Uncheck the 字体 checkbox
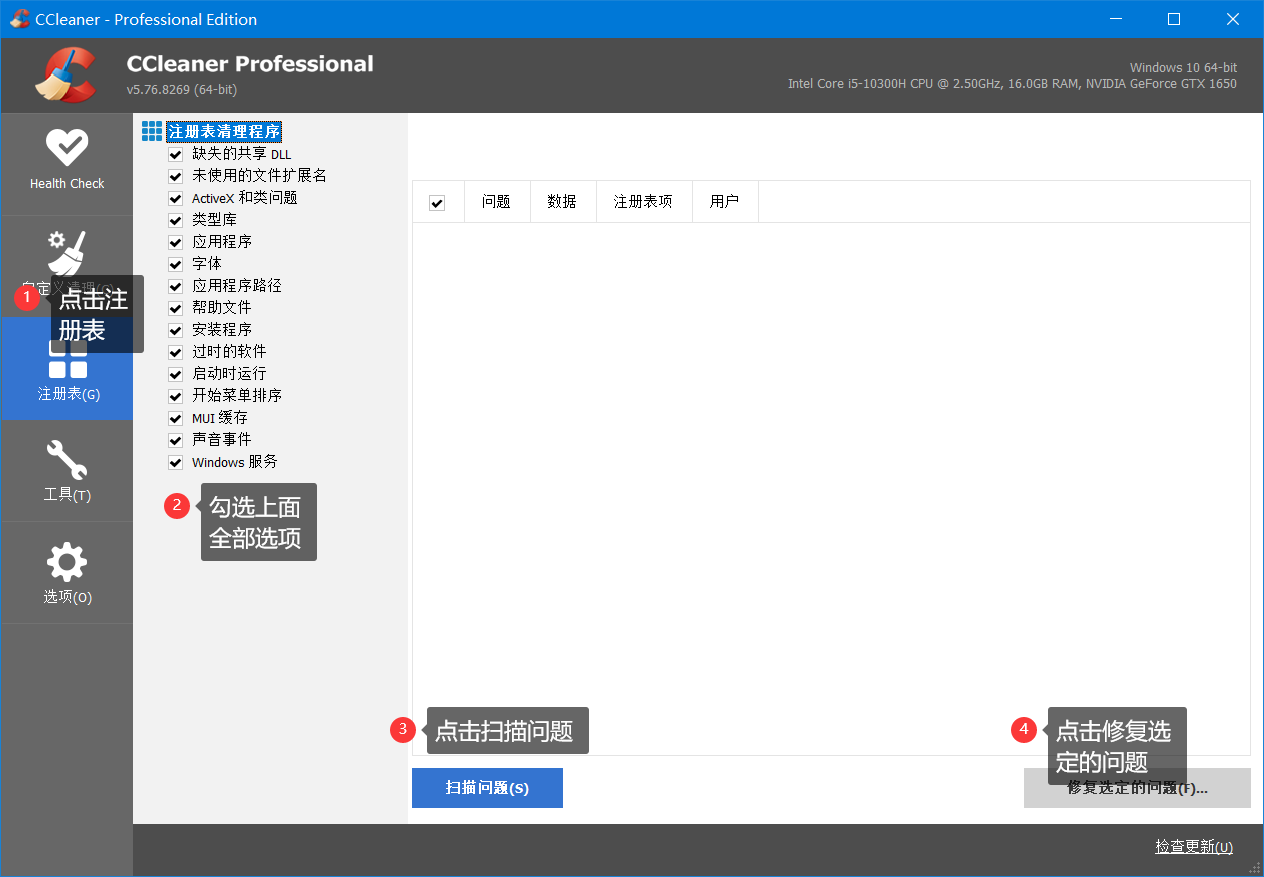 tap(176, 264)
